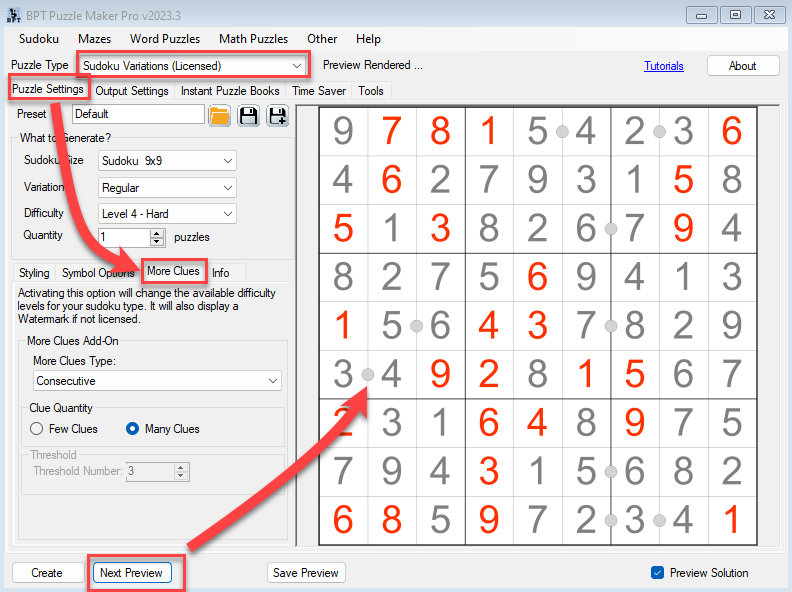Switch to the Output Settings tab
The image size is (792, 592).
[x=132, y=91]
